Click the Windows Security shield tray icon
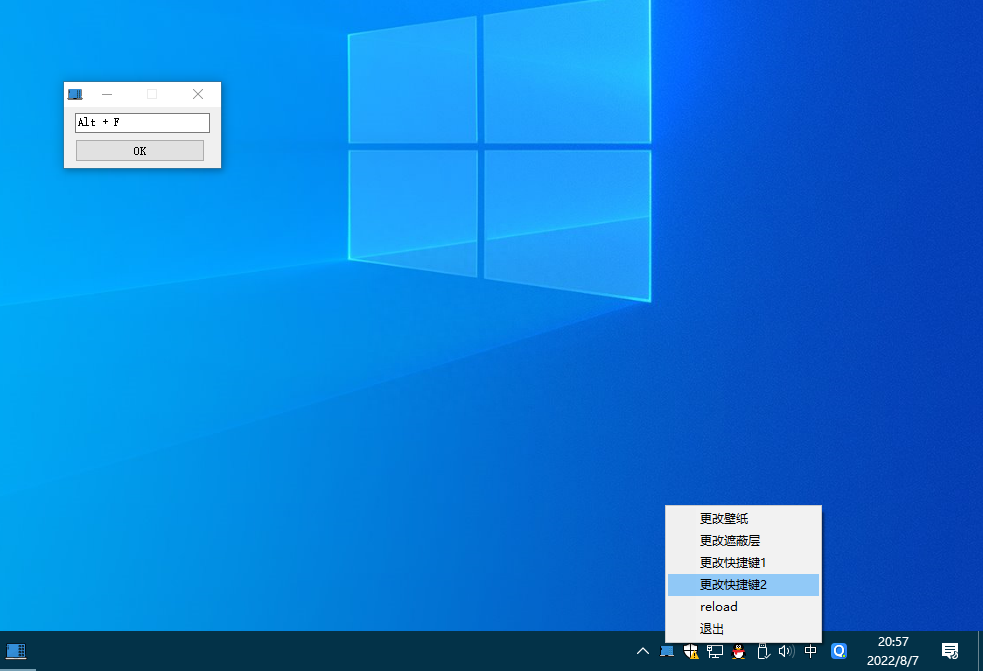 pyautogui.click(x=690, y=652)
